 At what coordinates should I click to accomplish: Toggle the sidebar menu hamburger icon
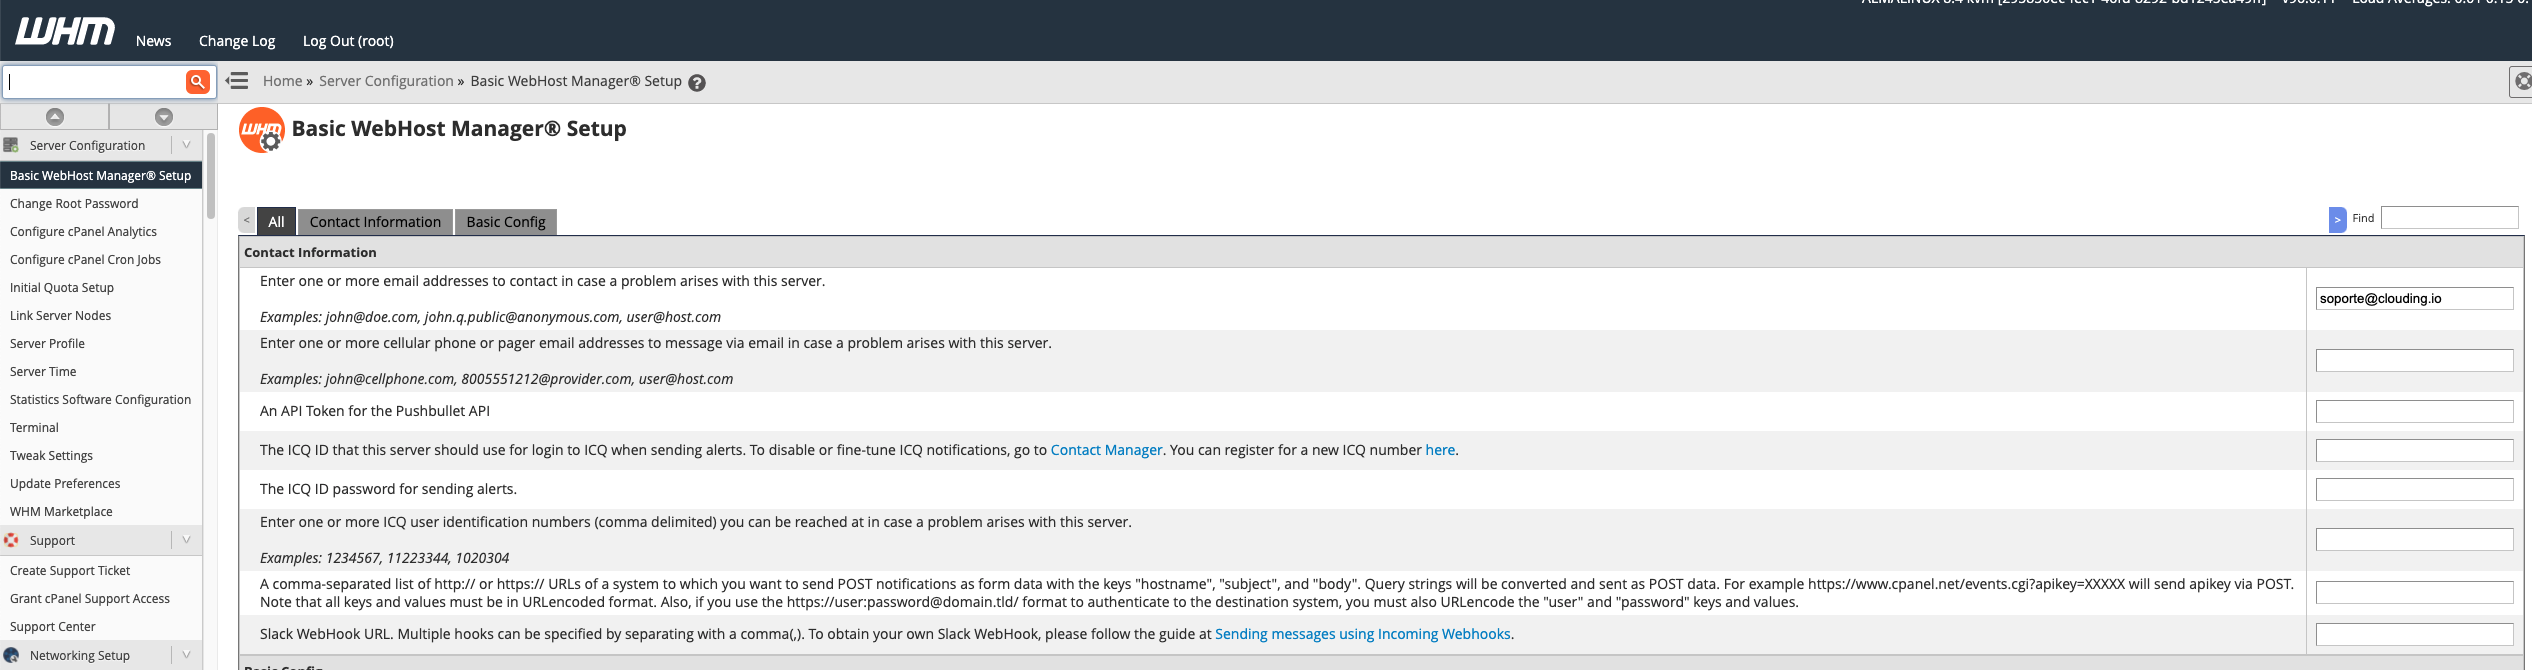pos(237,81)
